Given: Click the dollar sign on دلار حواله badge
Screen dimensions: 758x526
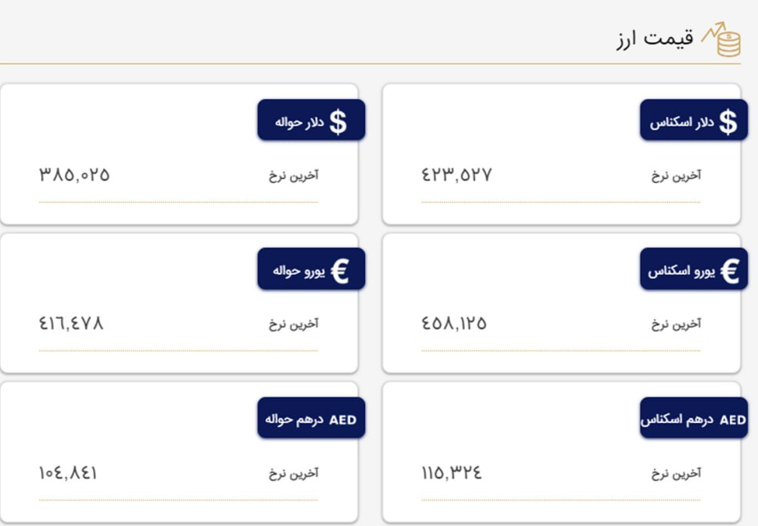Looking at the screenshot, I should (x=338, y=122).
